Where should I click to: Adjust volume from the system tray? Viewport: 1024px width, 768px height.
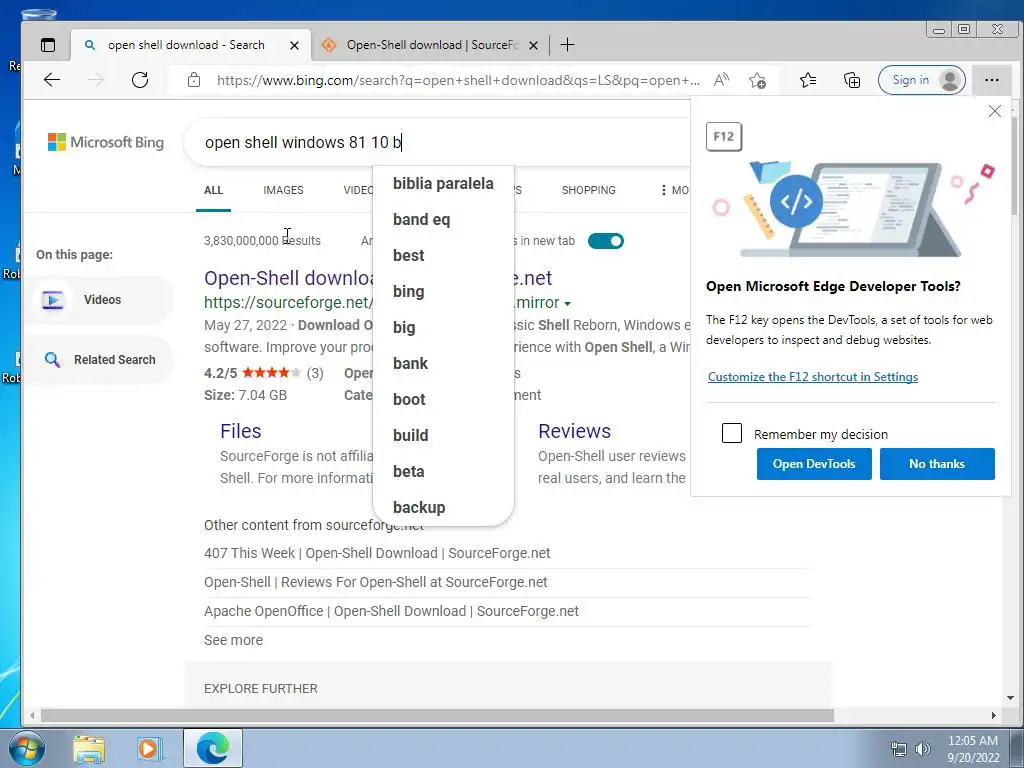(x=922, y=749)
